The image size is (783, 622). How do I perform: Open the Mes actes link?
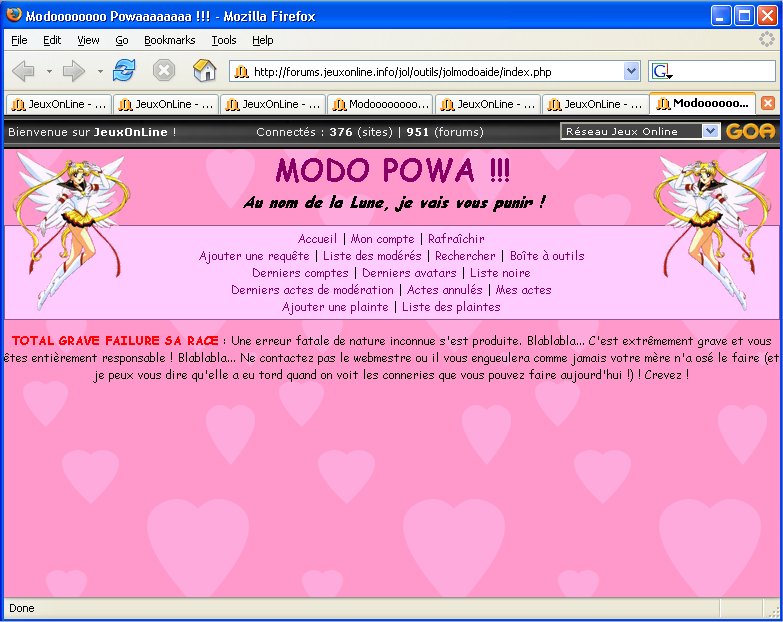click(523, 290)
